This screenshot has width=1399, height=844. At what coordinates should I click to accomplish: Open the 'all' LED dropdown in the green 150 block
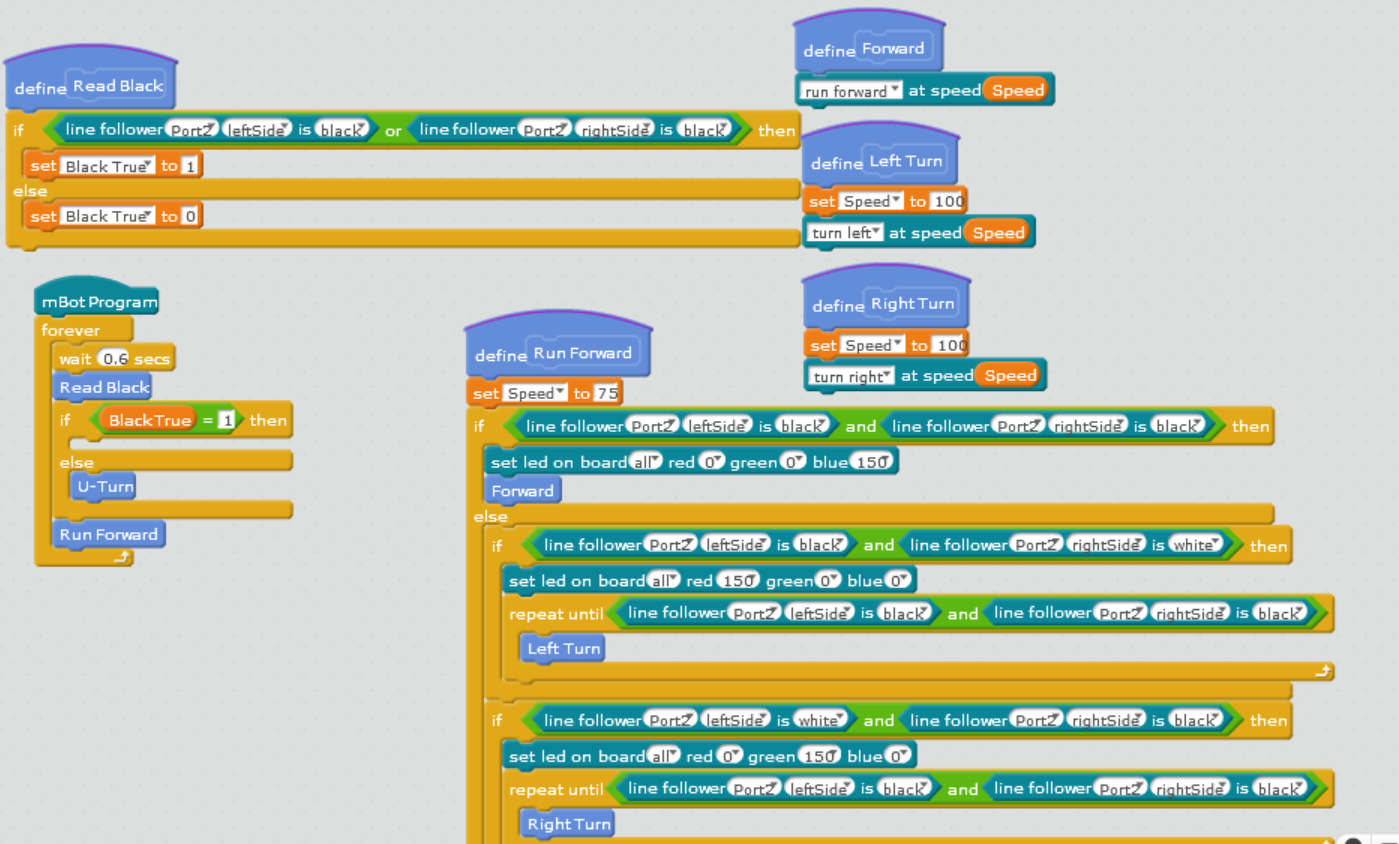coord(665,757)
